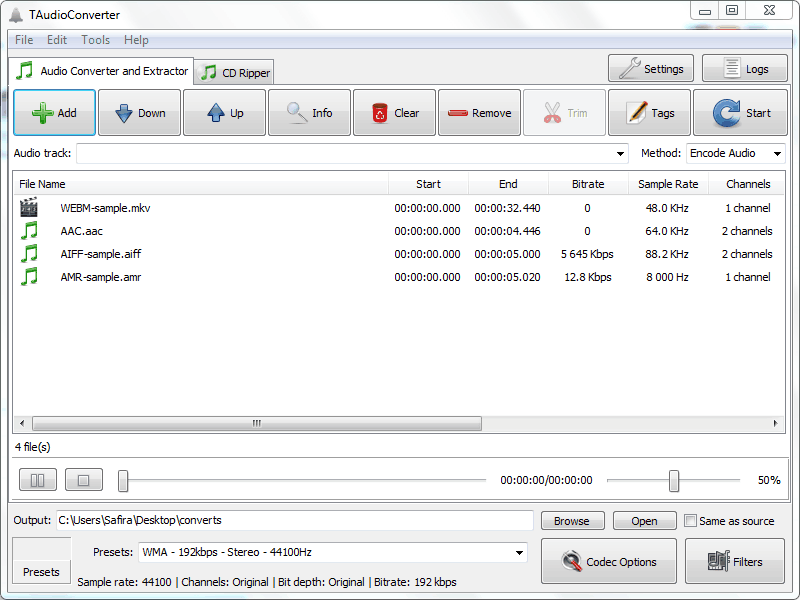Open the Tags editor with the pencil icon
This screenshot has width=800, height=600.
point(649,113)
